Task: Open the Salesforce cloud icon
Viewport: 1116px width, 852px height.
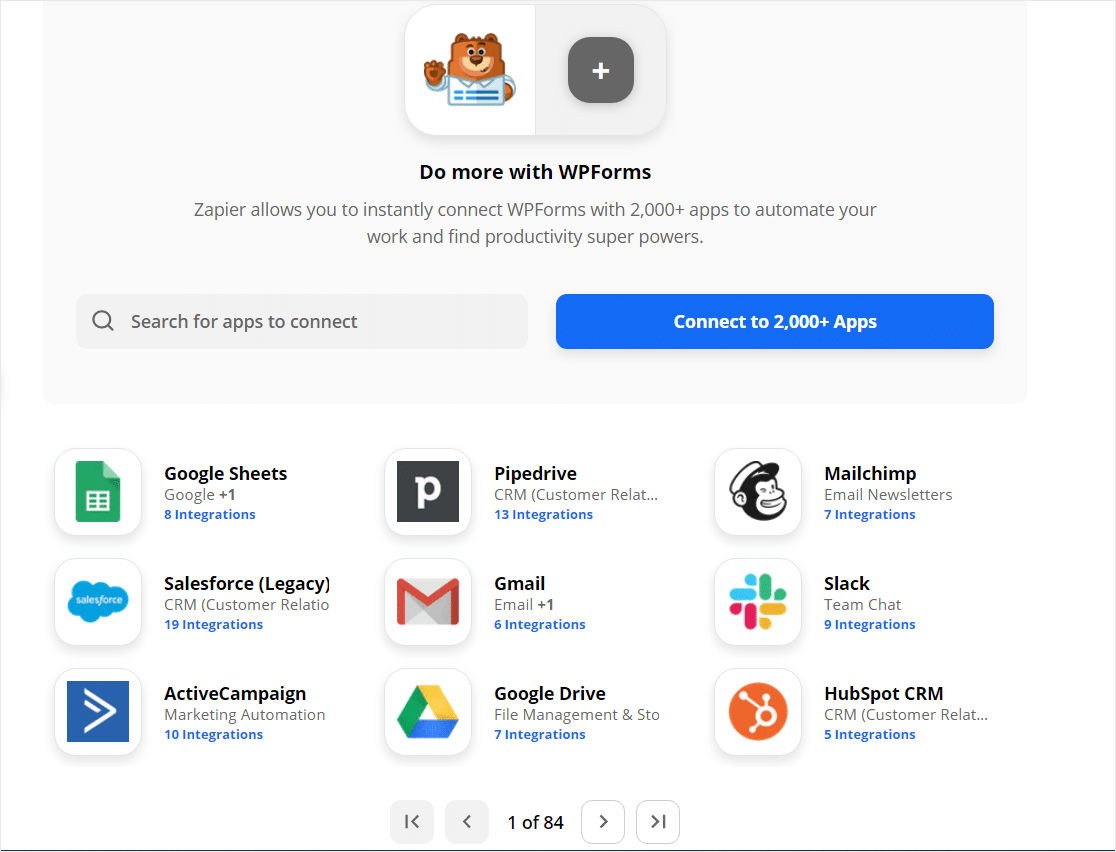Action: pos(98,601)
